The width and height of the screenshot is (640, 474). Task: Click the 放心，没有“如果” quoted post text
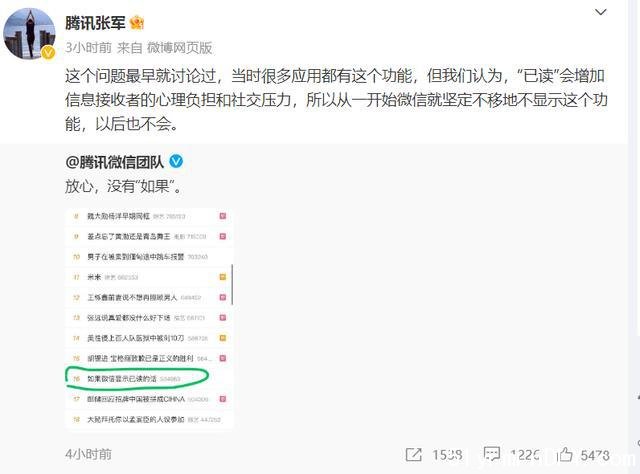[x=123, y=186]
